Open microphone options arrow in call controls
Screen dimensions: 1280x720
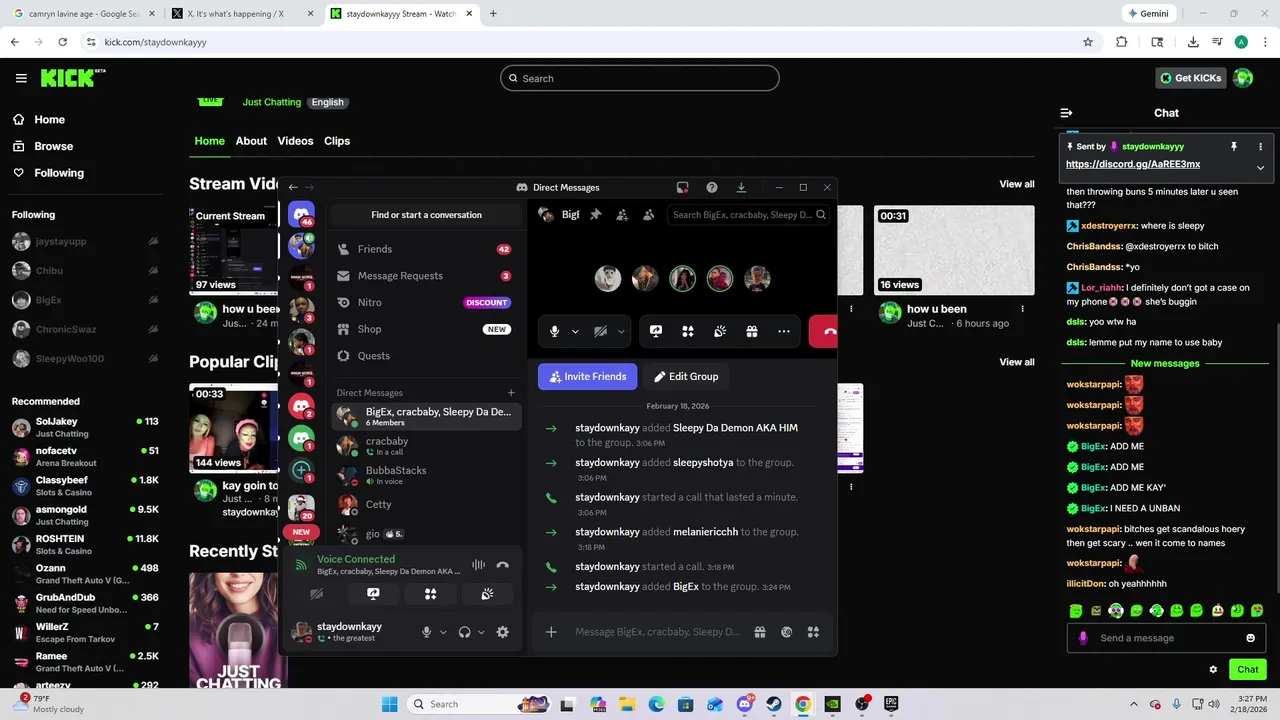[575, 331]
